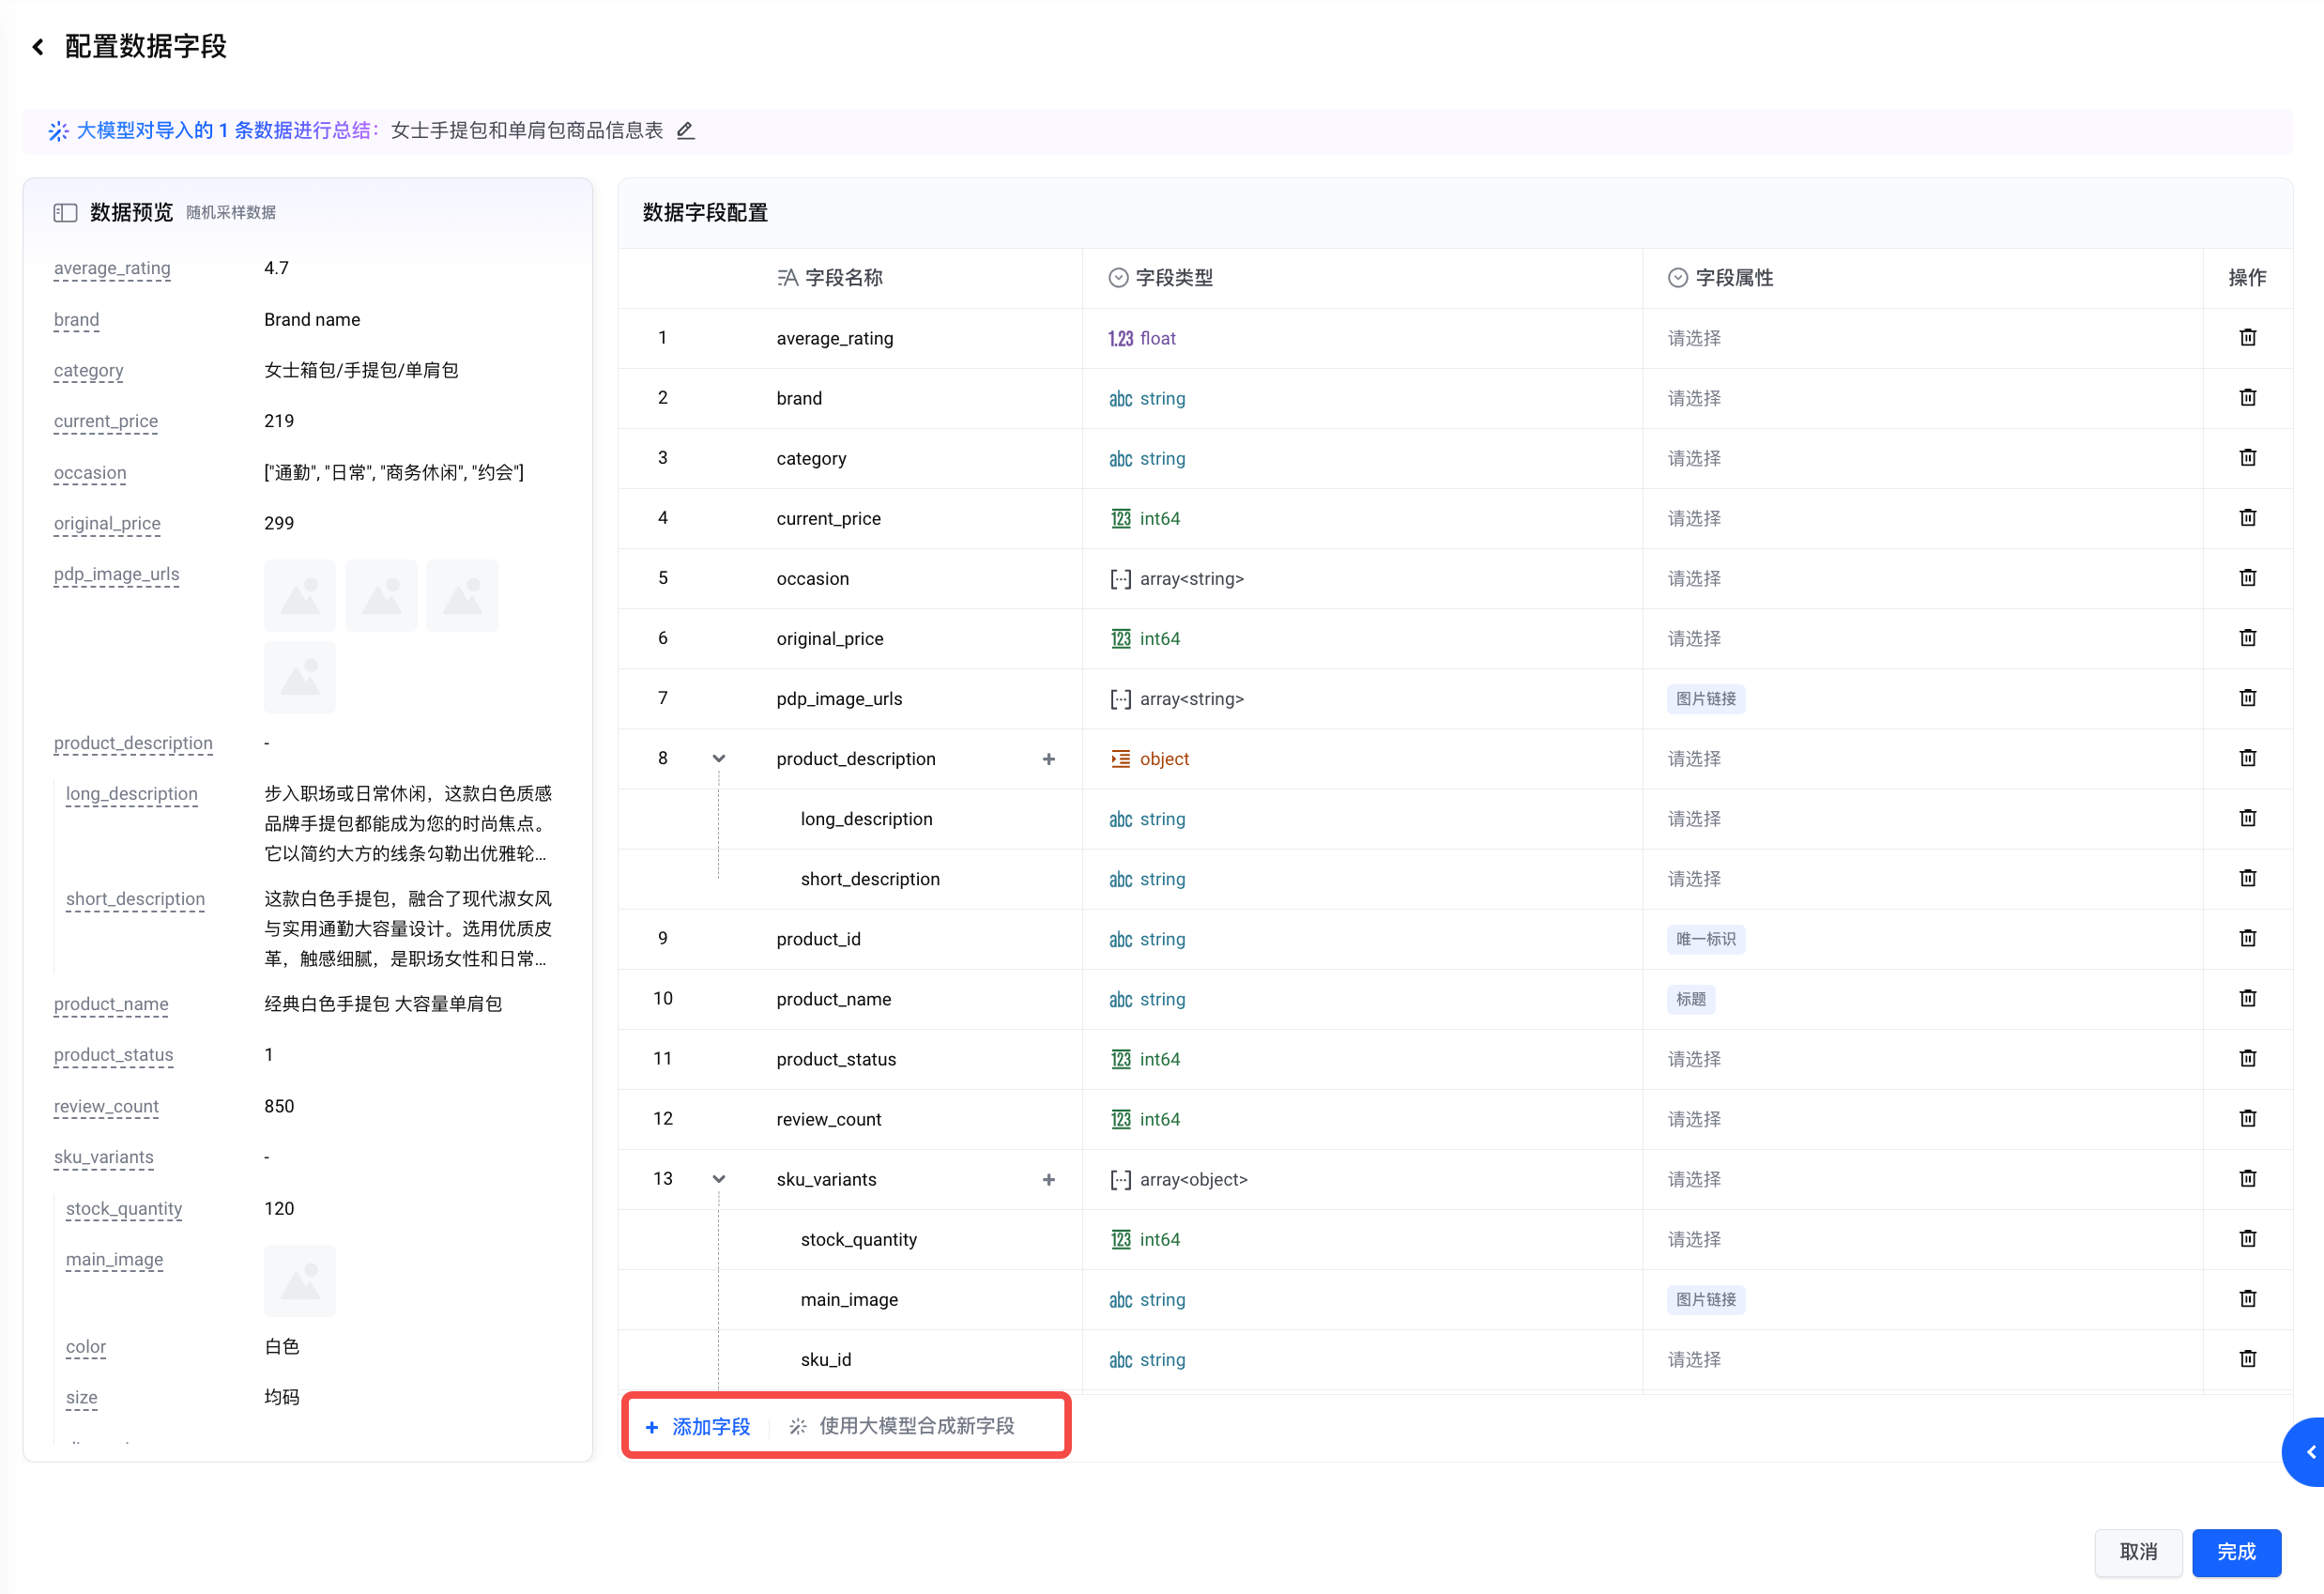Image resolution: width=2324 pixels, height=1594 pixels.
Task: Change the 图片链接 attribute on pdp_image_urls
Action: (x=1705, y=699)
